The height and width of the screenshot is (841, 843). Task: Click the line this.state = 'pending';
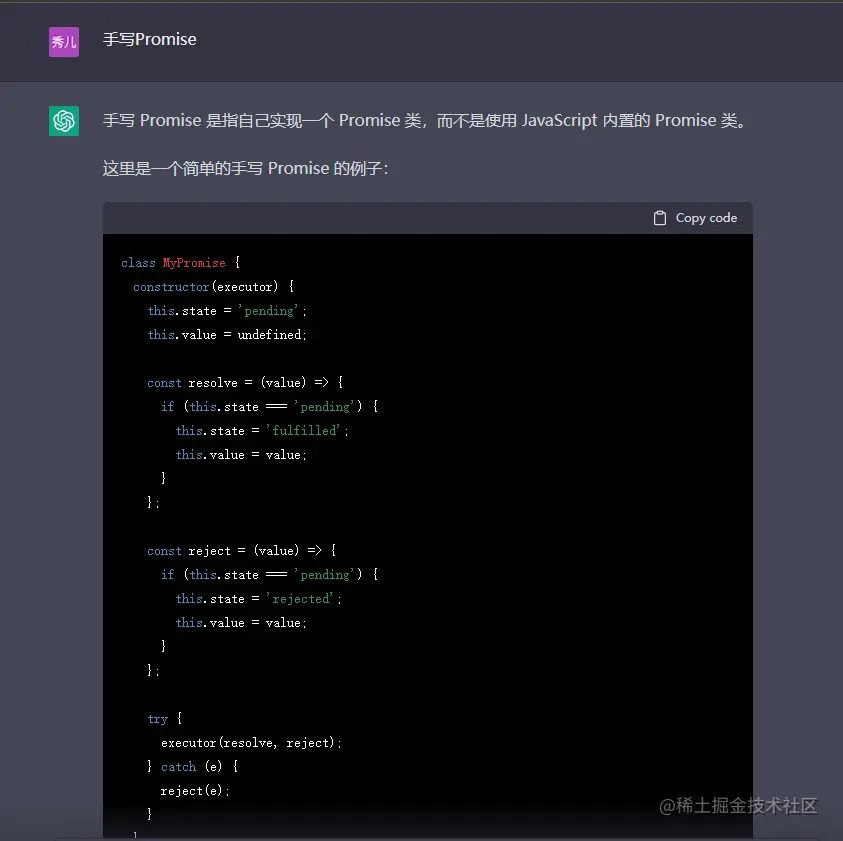[227, 311]
